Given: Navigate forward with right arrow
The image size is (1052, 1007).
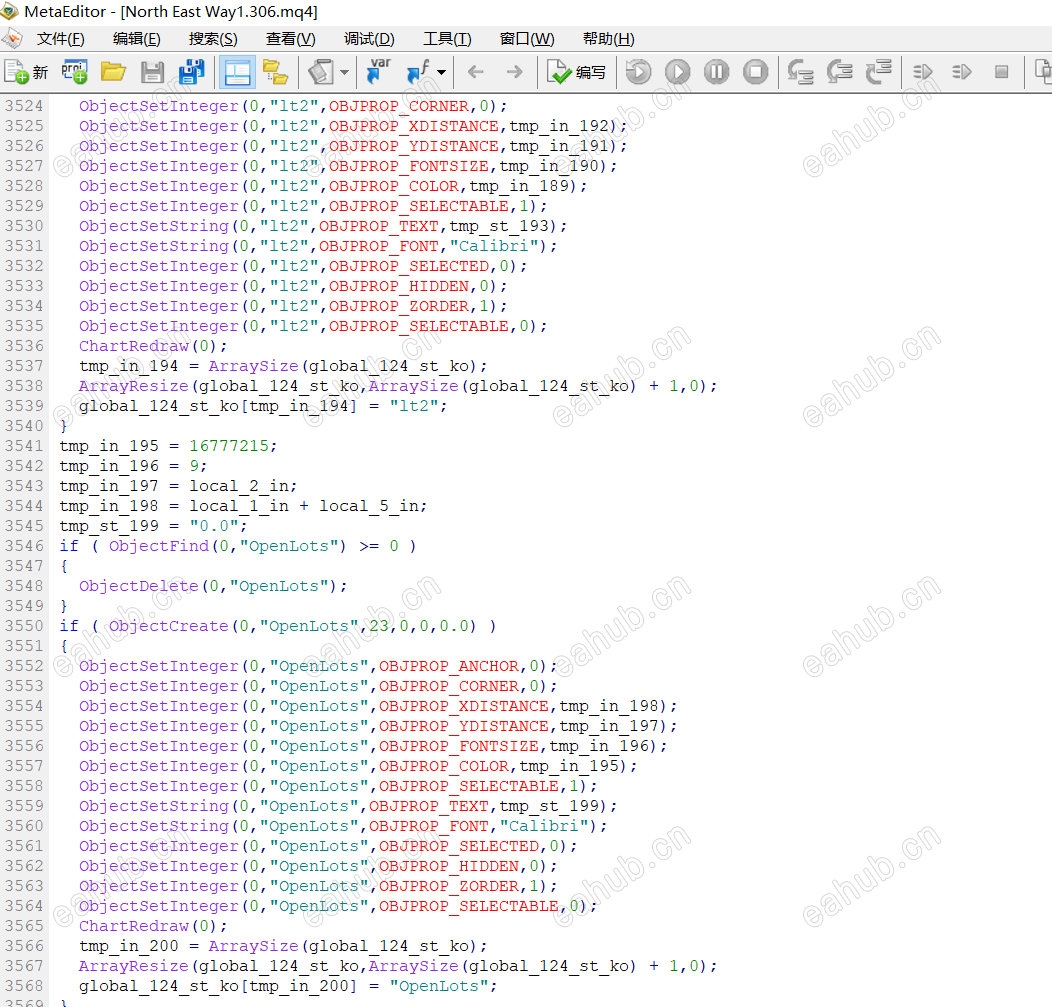Looking at the screenshot, I should coord(515,72).
